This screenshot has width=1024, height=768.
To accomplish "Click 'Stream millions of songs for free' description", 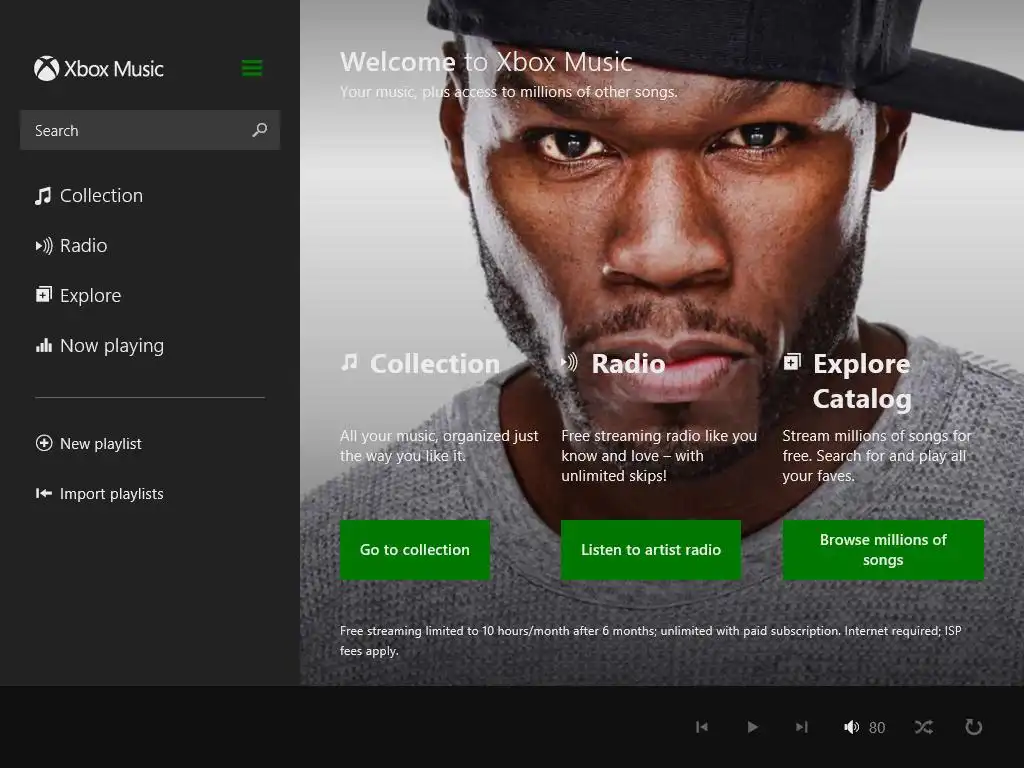I will coord(877,456).
